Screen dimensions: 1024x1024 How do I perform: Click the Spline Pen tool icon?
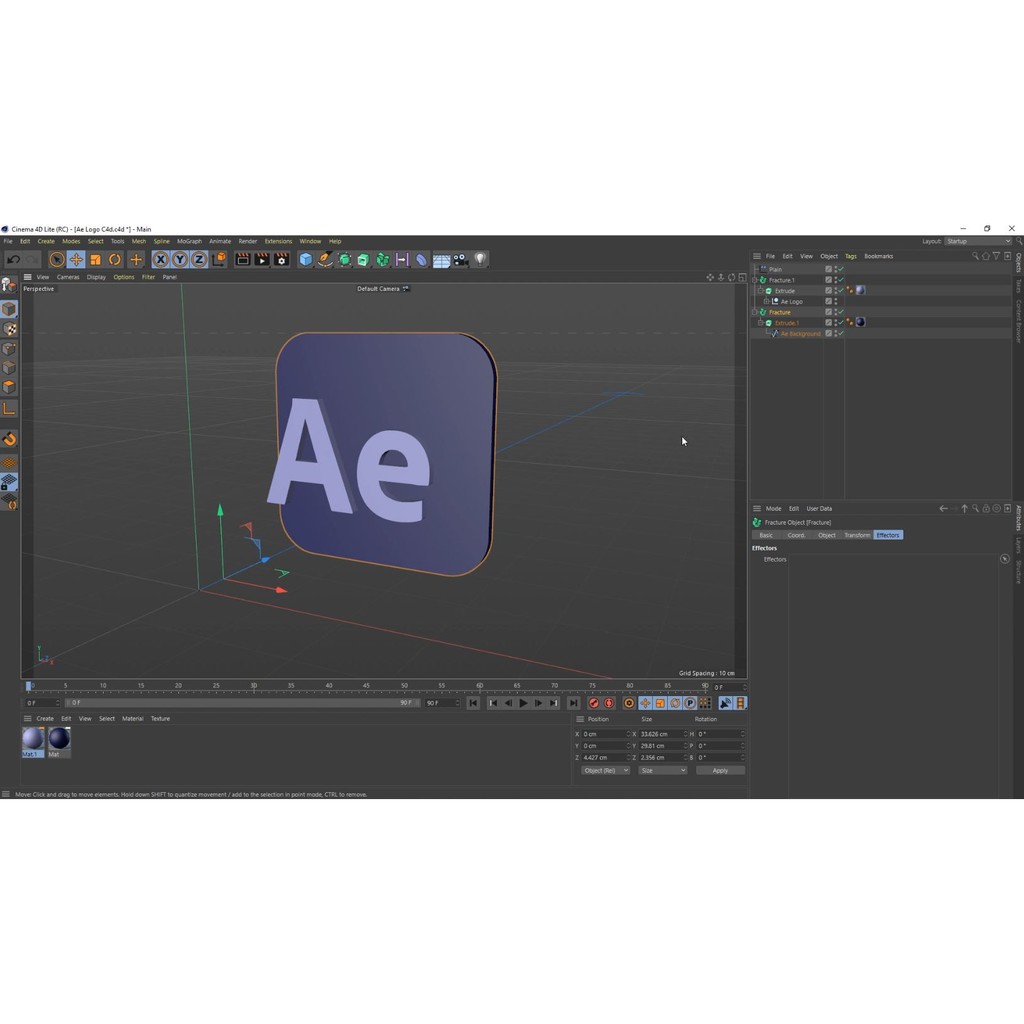click(325, 259)
